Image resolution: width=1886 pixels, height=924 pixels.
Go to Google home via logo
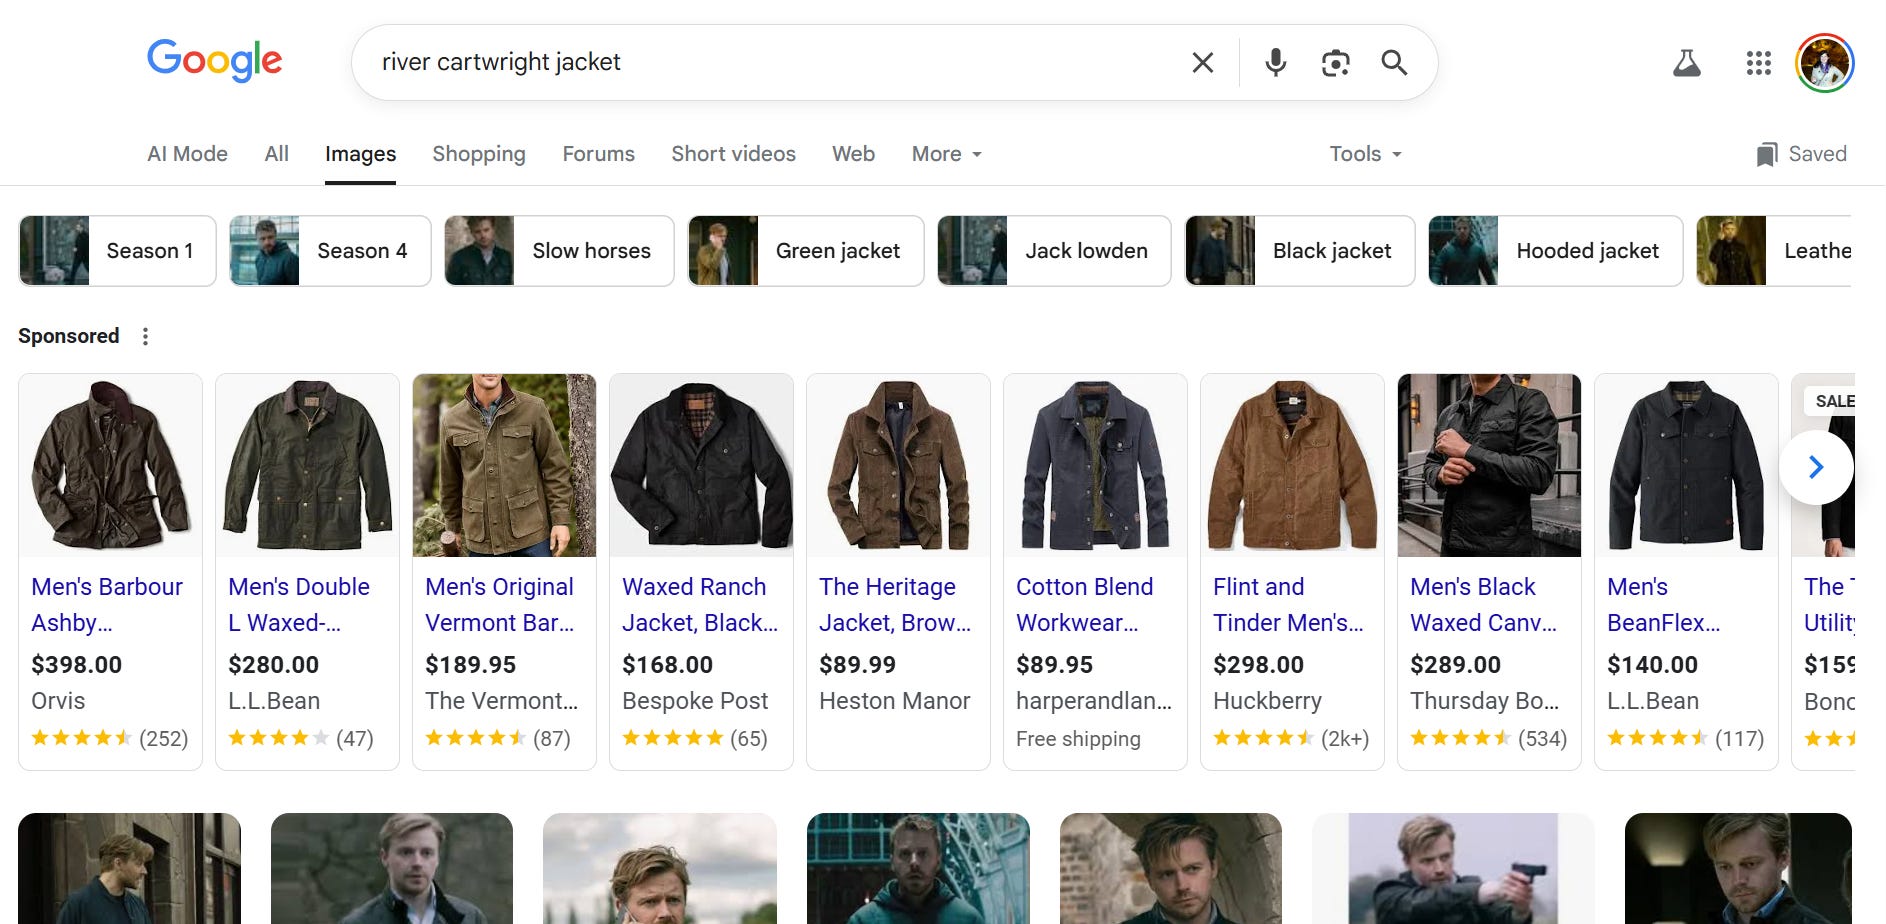[x=215, y=61]
